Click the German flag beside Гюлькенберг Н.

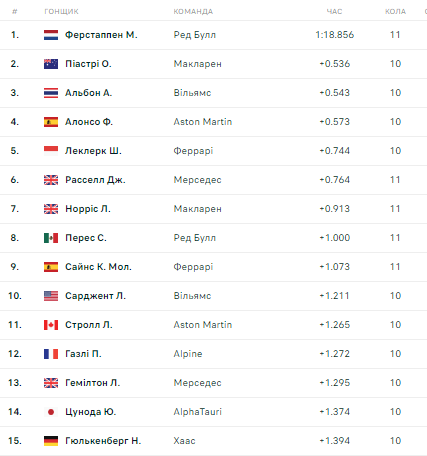point(51,441)
